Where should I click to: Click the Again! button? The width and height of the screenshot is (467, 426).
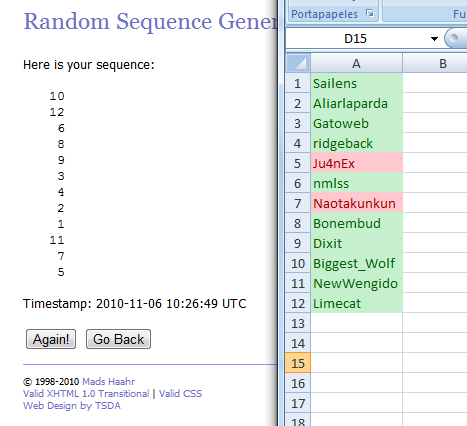click(51, 339)
